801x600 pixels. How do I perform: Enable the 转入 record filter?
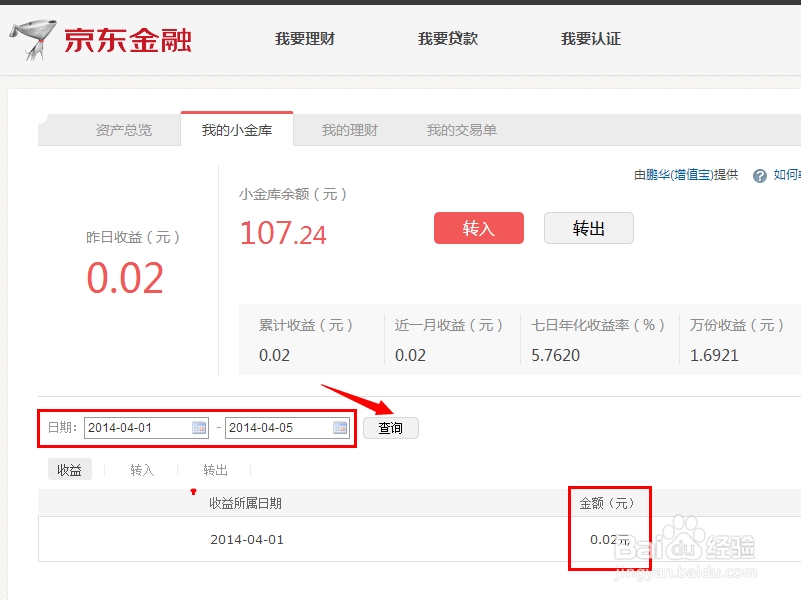point(141,469)
